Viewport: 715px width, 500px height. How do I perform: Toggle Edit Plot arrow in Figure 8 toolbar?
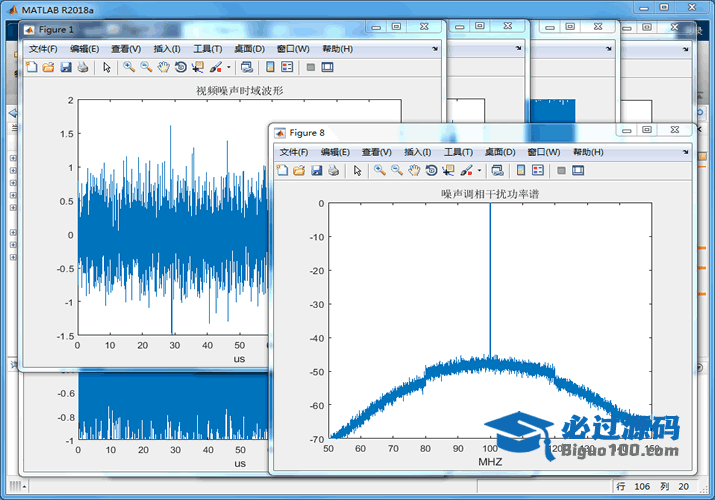[357, 171]
